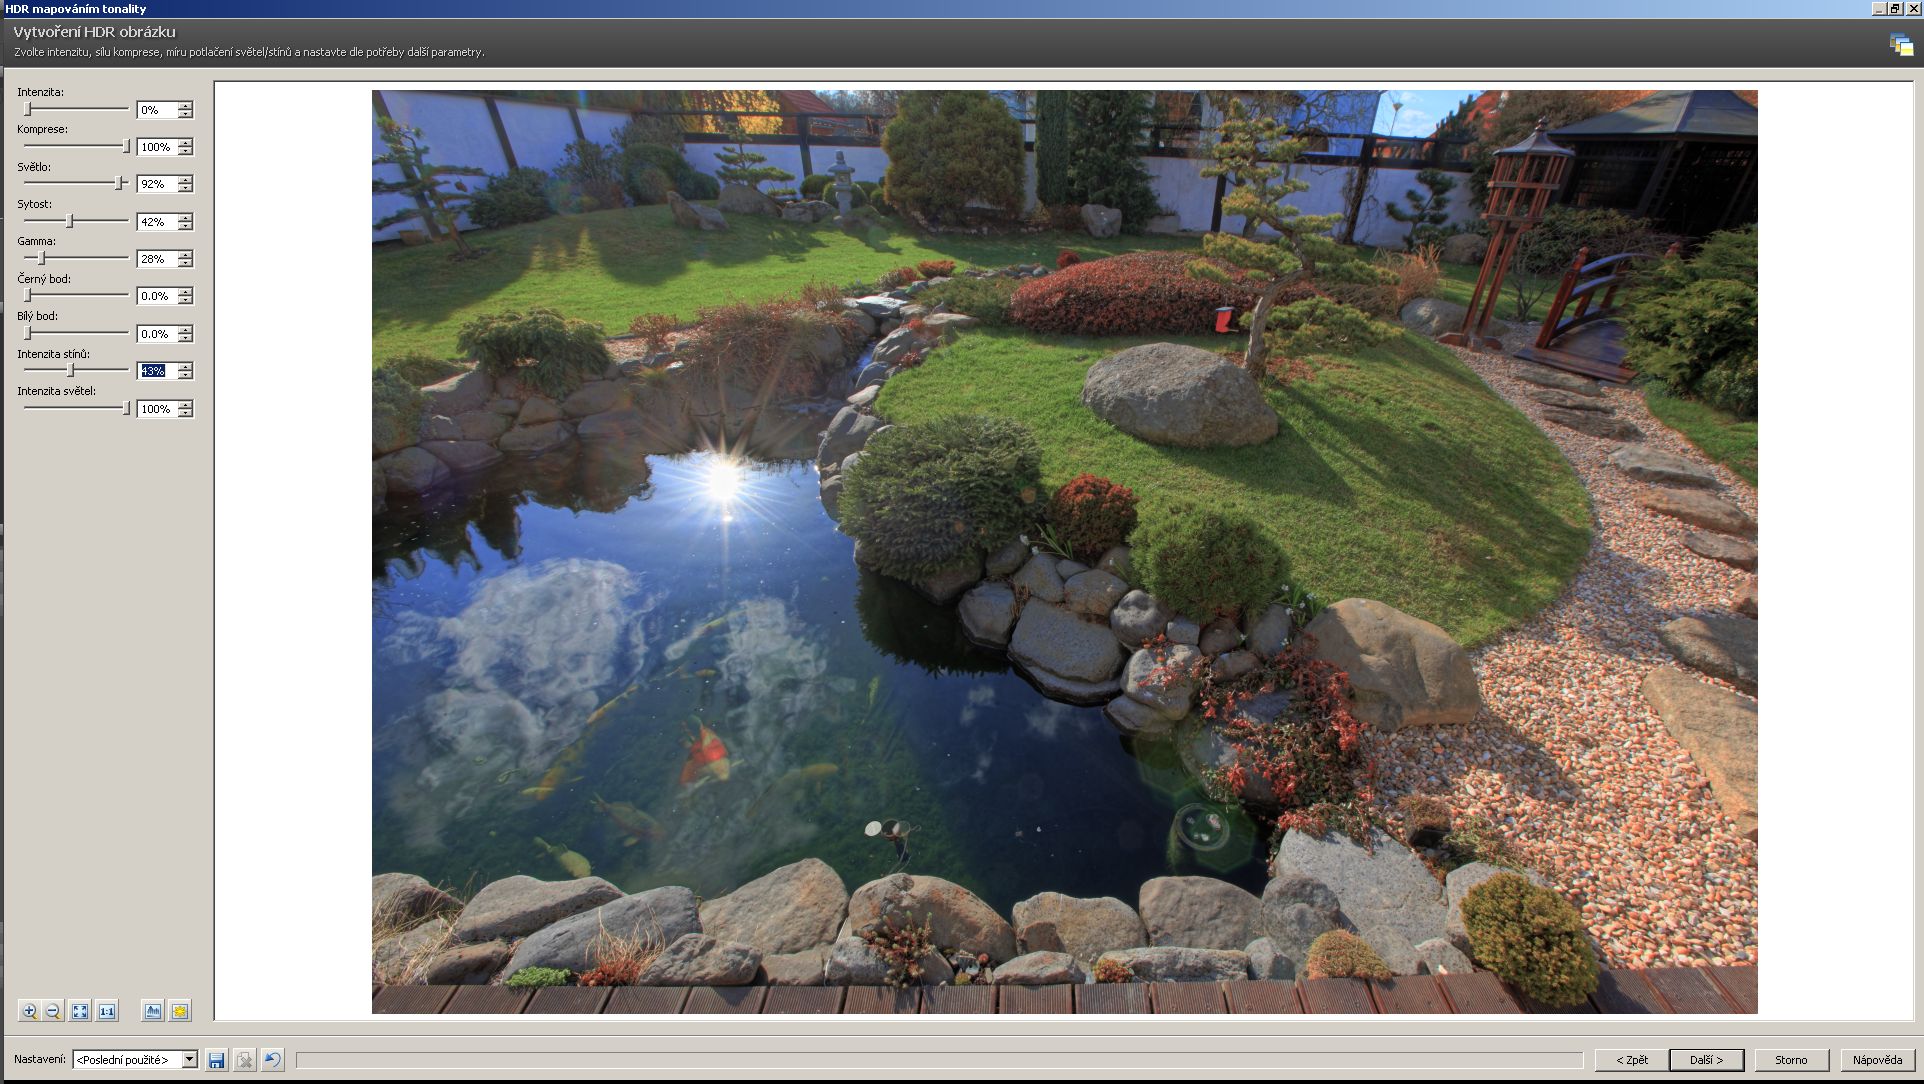
Task: Click the Komprese percentage input field
Action: tap(156, 147)
